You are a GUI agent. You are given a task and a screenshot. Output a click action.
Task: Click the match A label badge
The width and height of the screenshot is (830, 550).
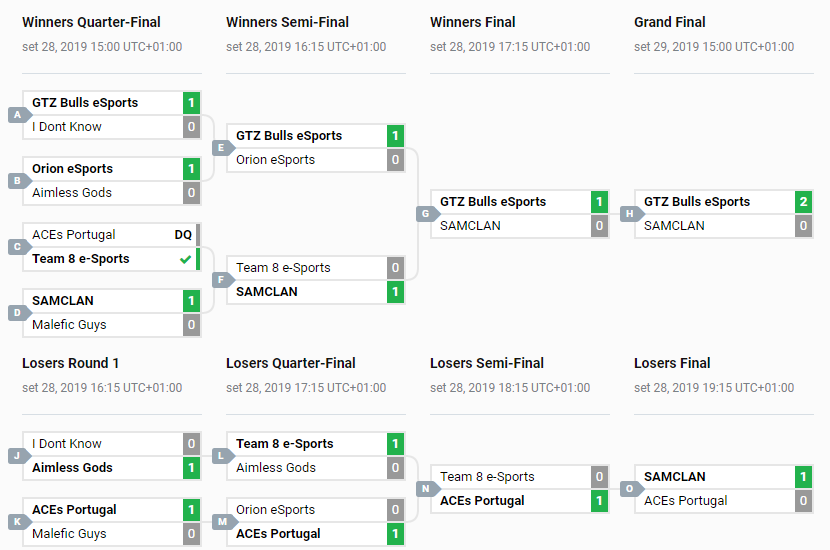click(16, 115)
